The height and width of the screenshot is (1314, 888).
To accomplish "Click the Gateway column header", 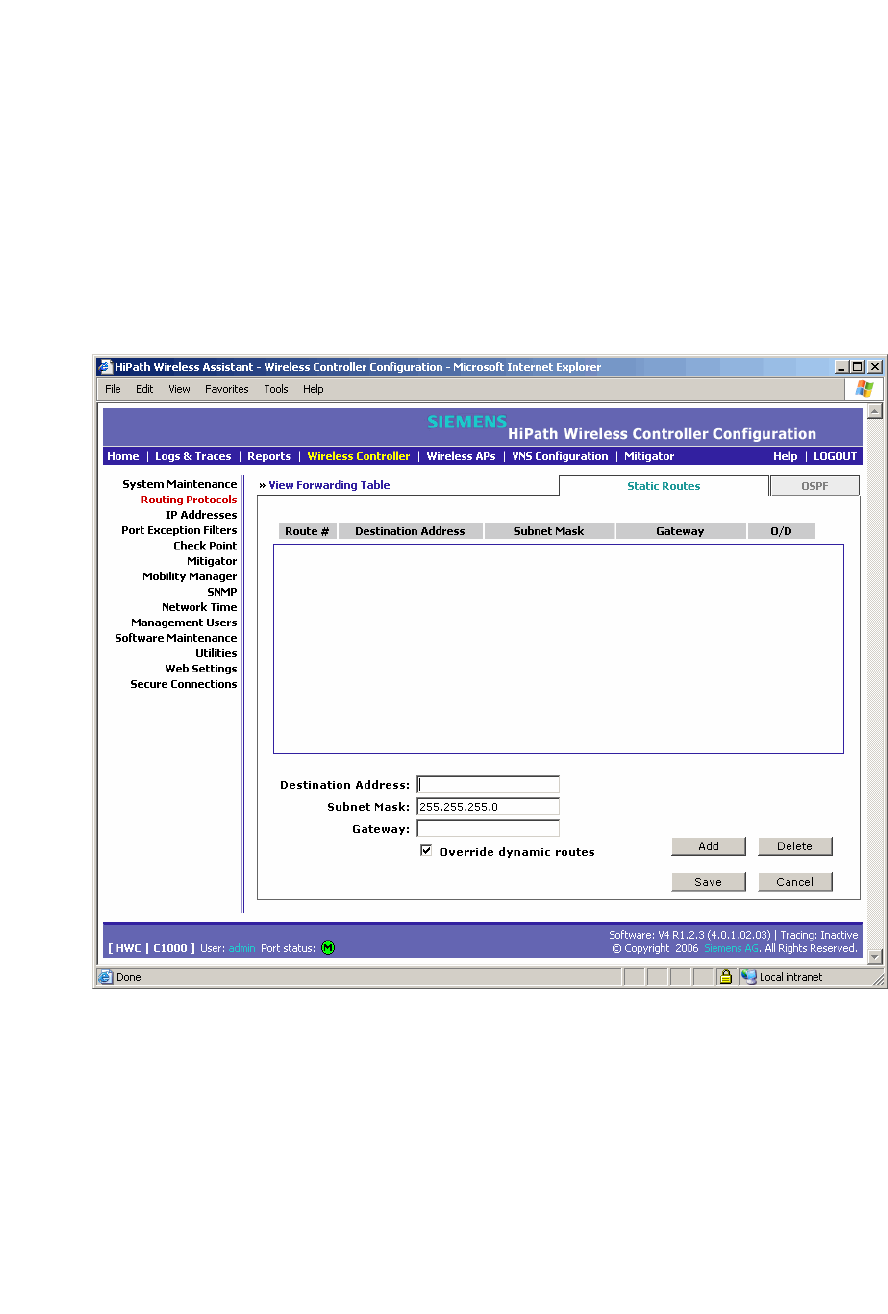I will (680, 531).
